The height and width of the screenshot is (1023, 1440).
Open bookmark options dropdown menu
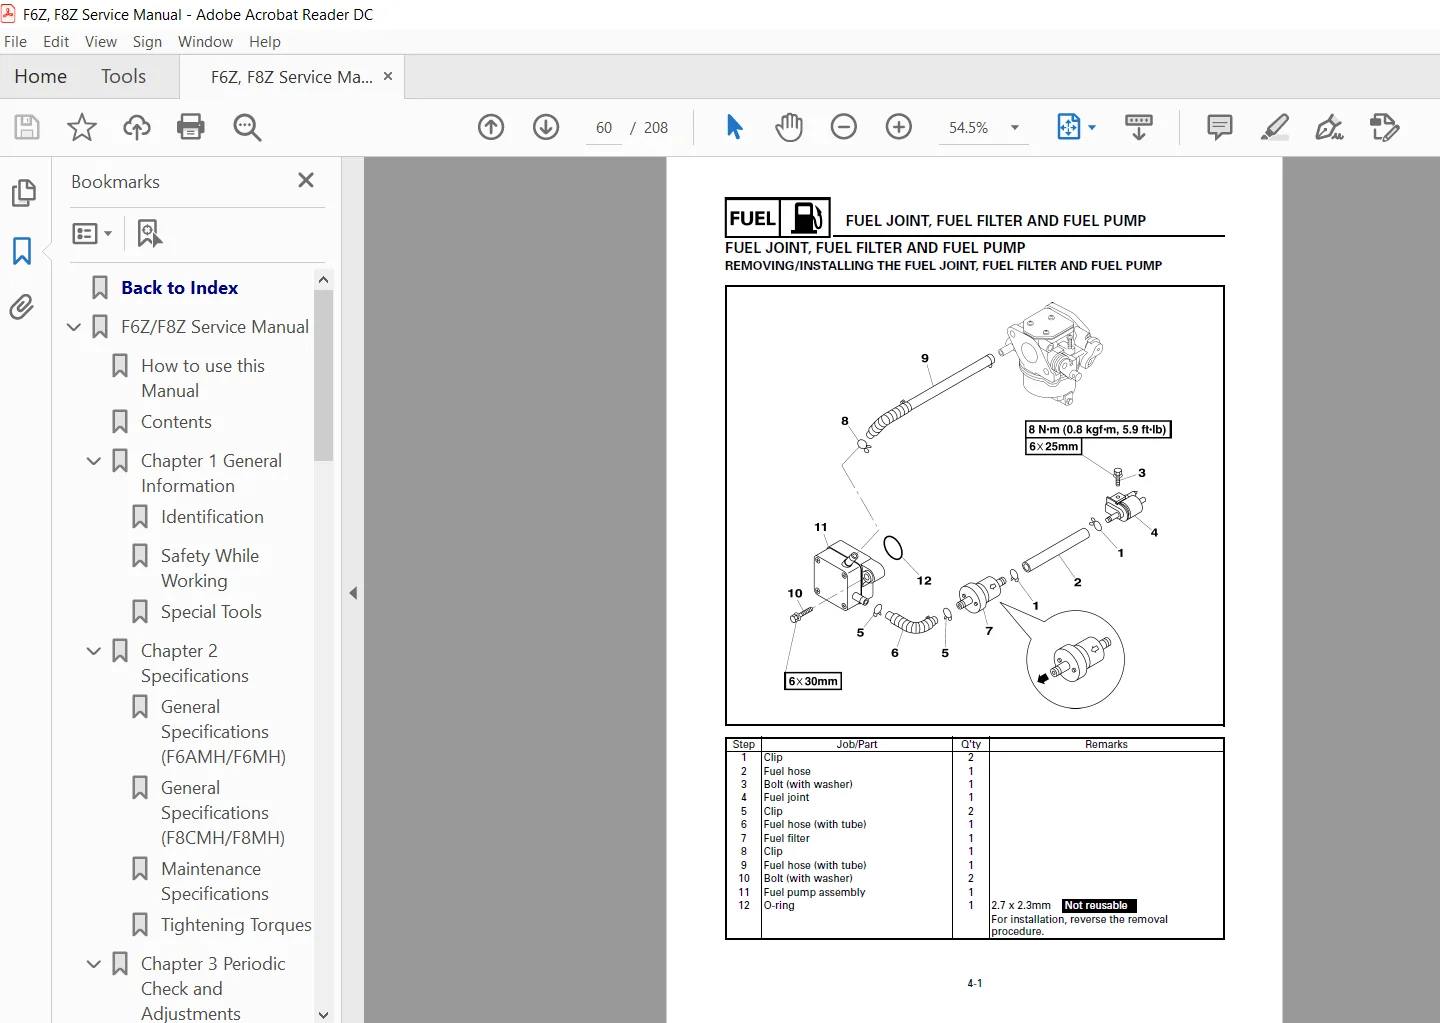pos(92,233)
